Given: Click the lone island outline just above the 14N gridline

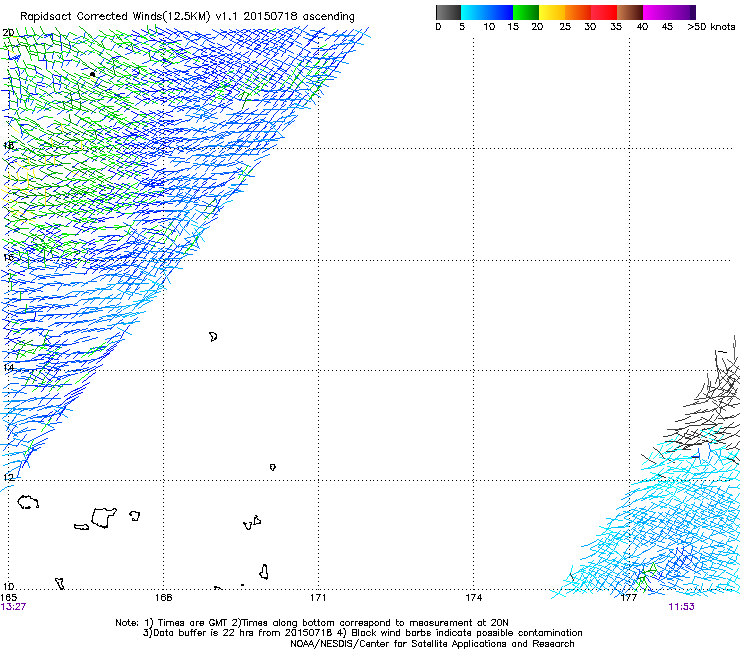Looking at the screenshot, I should pos(213,337).
